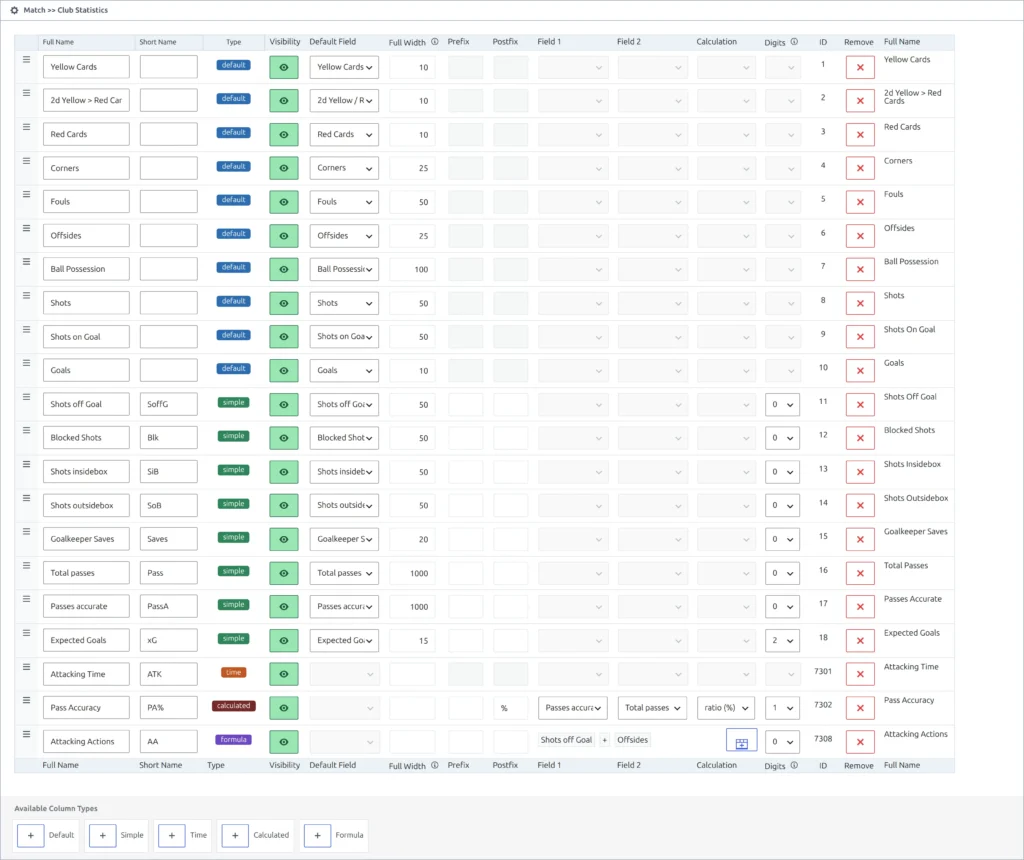Toggle visibility of 2d Yellow > Red Card

[283, 101]
